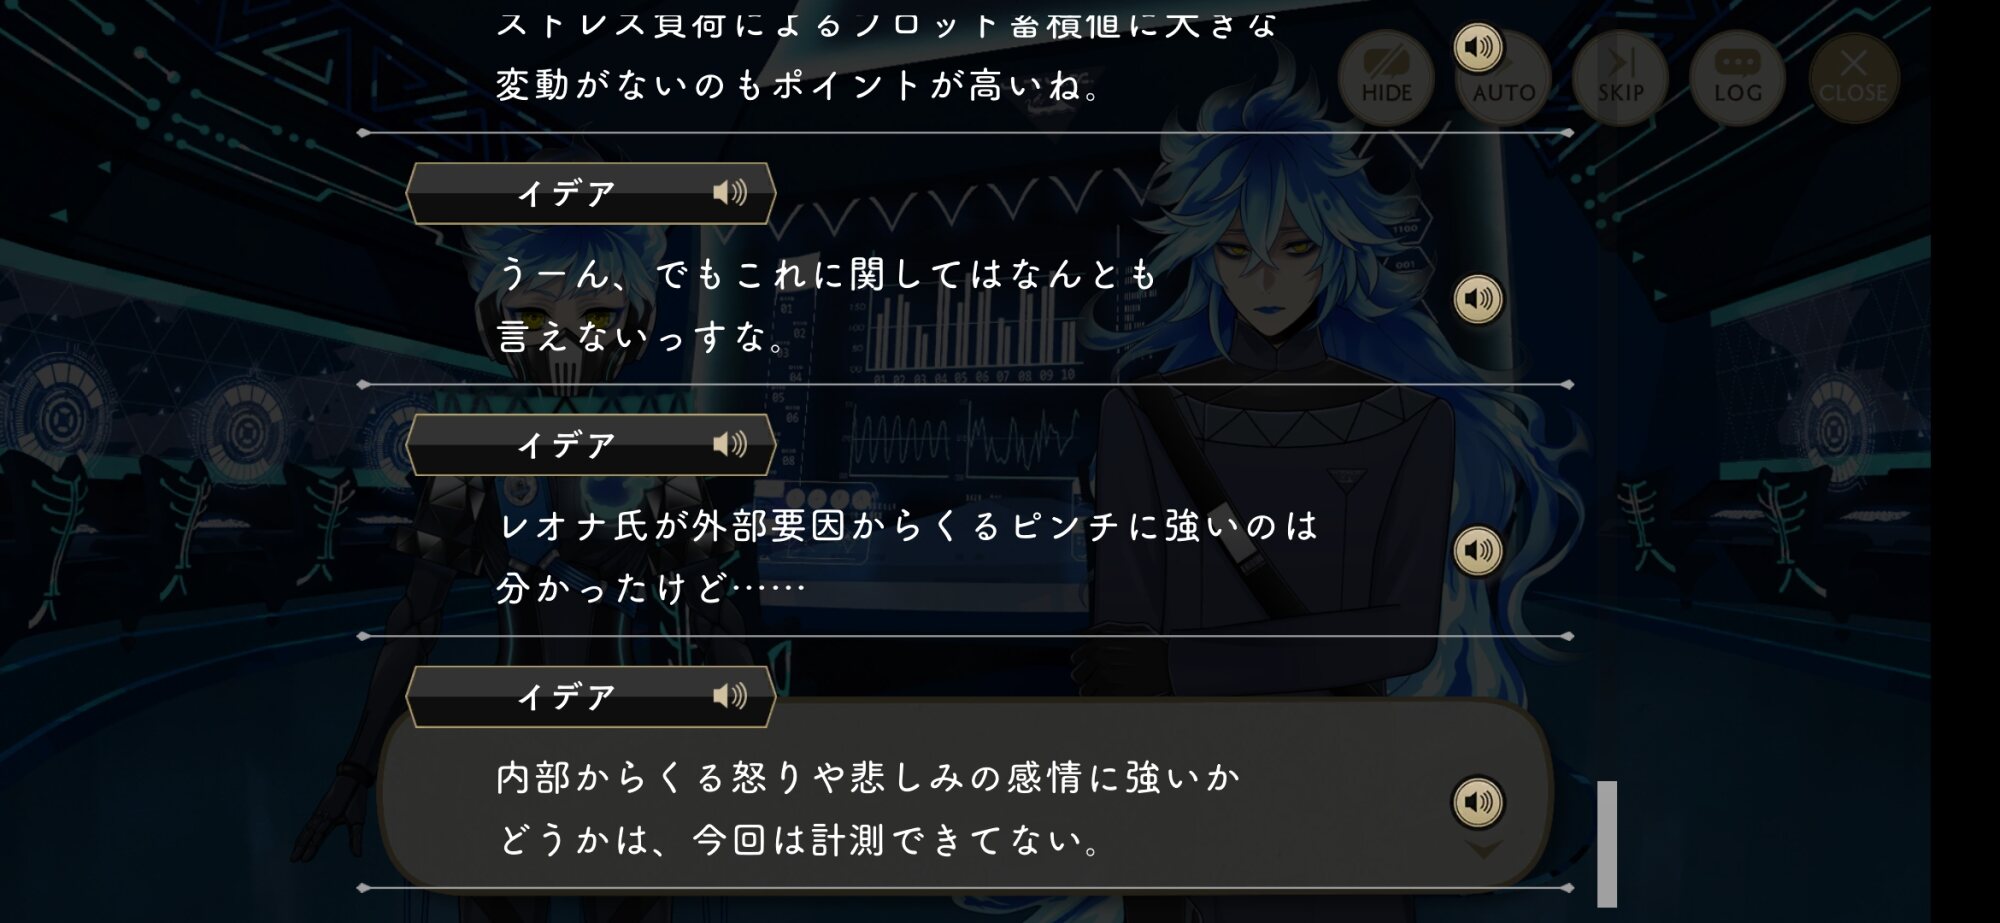Select the '言えないっすな' dialogue text entry
The image size is (2000, 923).
(642, 336)
